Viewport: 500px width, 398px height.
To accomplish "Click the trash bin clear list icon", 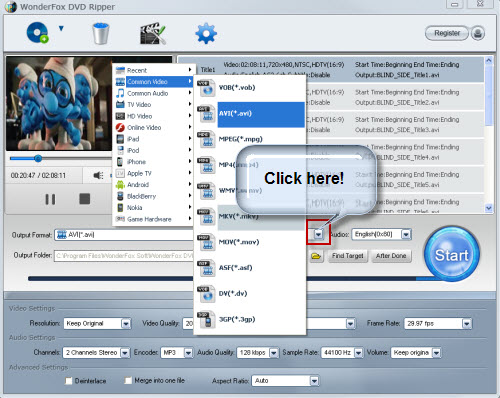I will coord(101,33).
